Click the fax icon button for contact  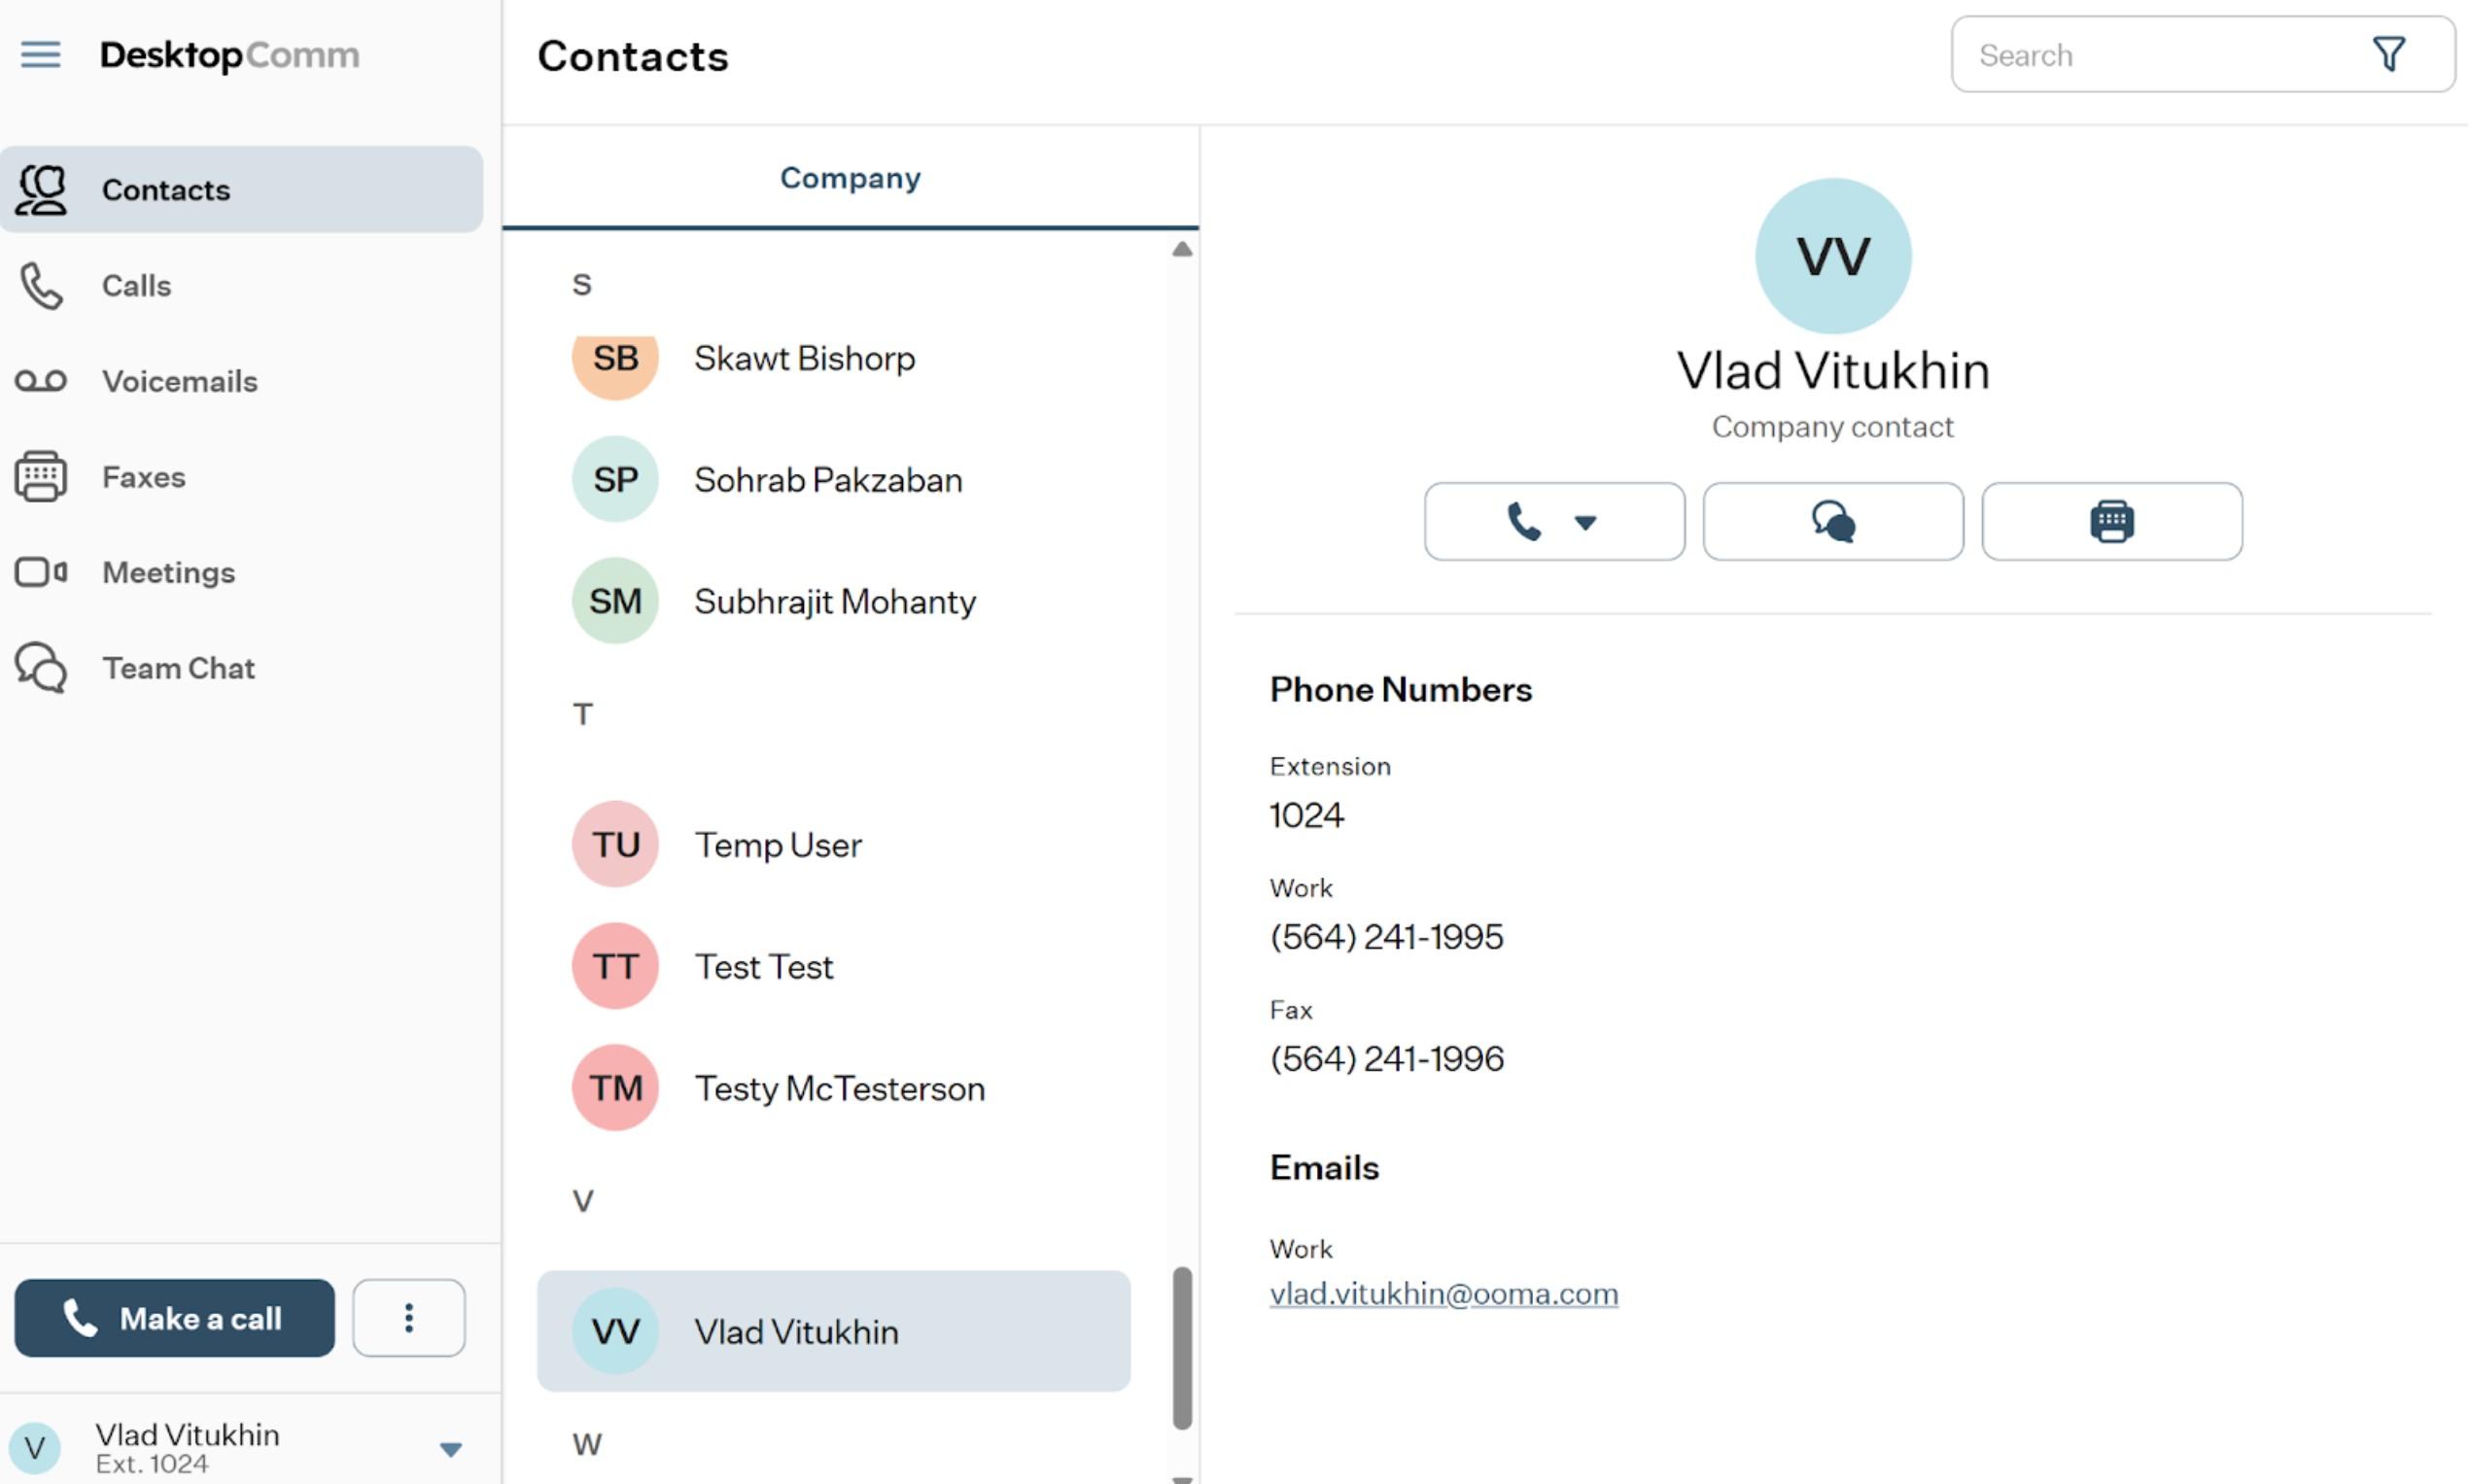tap(2111, 521)
